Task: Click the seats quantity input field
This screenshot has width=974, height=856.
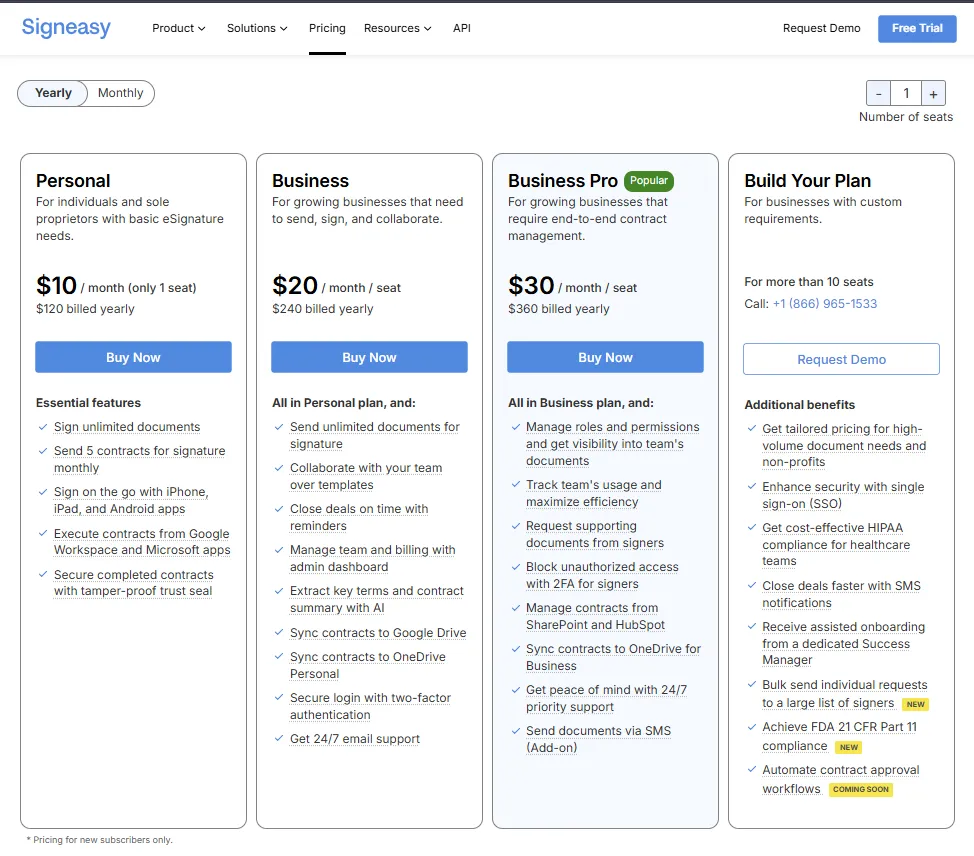Action: (906, 92)
